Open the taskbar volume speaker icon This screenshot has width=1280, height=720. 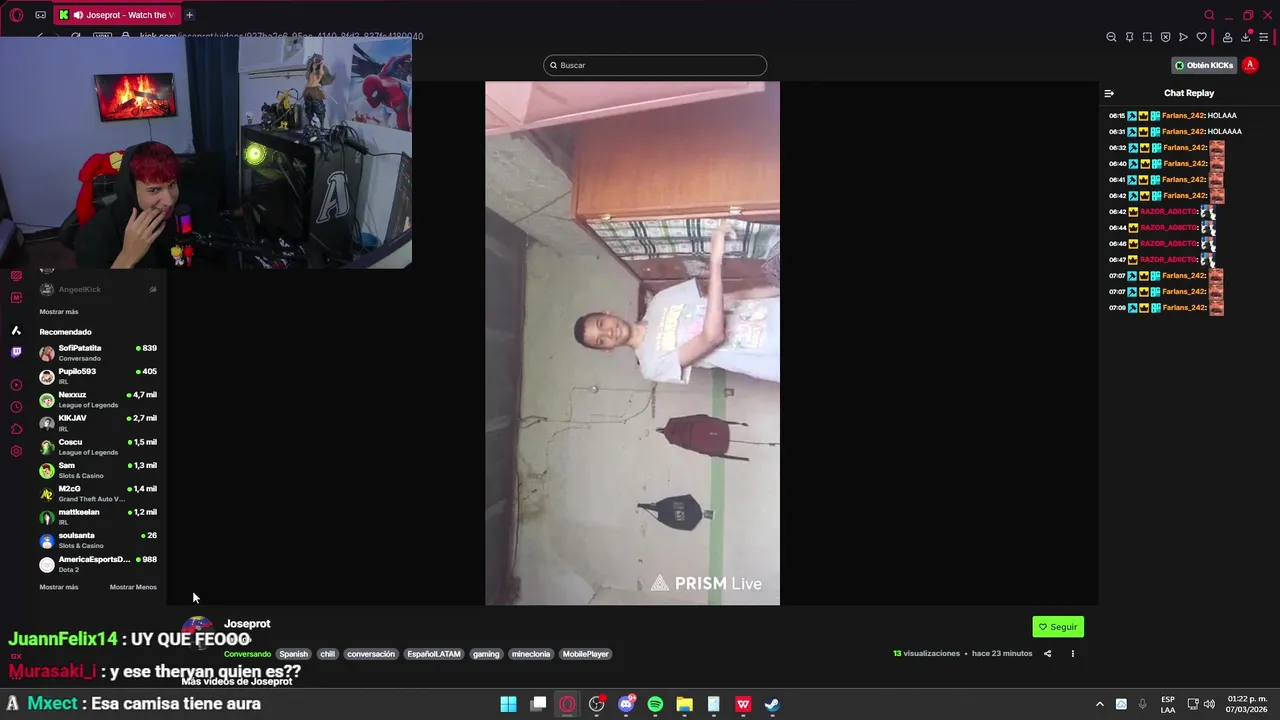pyautogui.click(x=1209, y=704)
